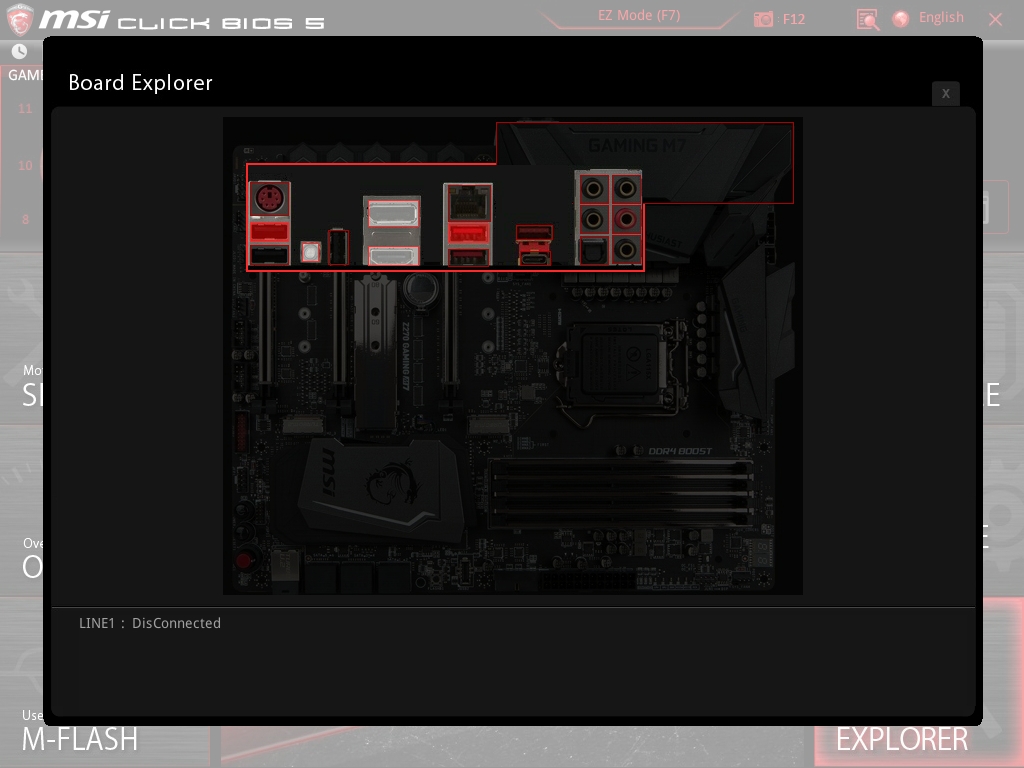Select the top-left audio jack
This screenshot has width=1024, height=768.
[x=592, y=189]
